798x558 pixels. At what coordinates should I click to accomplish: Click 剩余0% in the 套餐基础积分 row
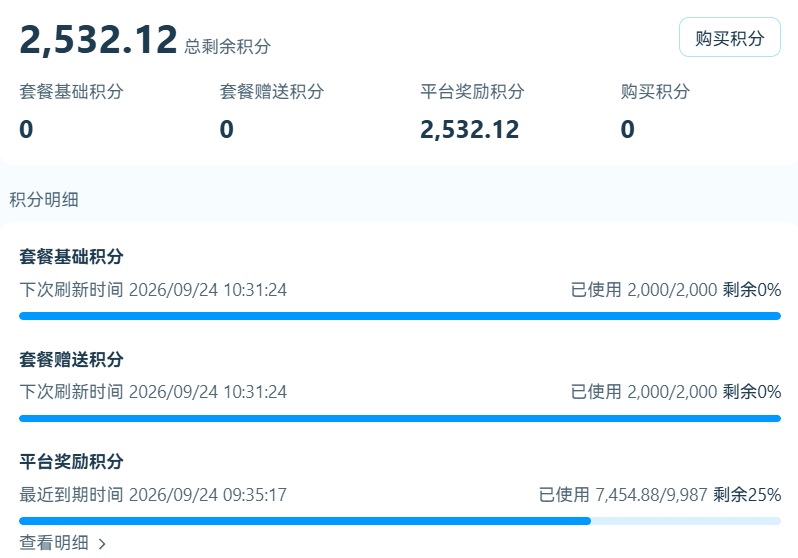752,290
